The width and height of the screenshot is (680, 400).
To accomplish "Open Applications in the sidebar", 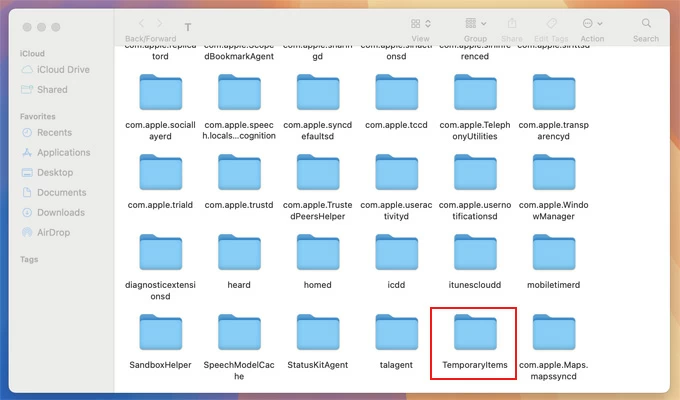I will tap(64, 153).
